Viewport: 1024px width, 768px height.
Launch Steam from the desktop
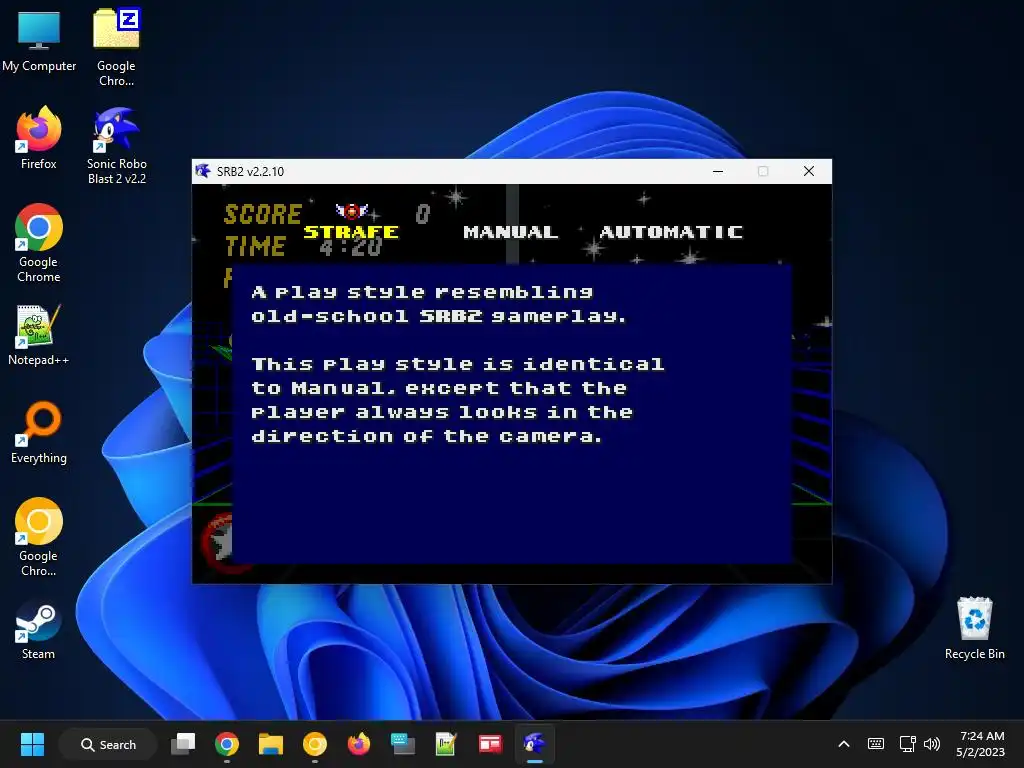(39, 630)
